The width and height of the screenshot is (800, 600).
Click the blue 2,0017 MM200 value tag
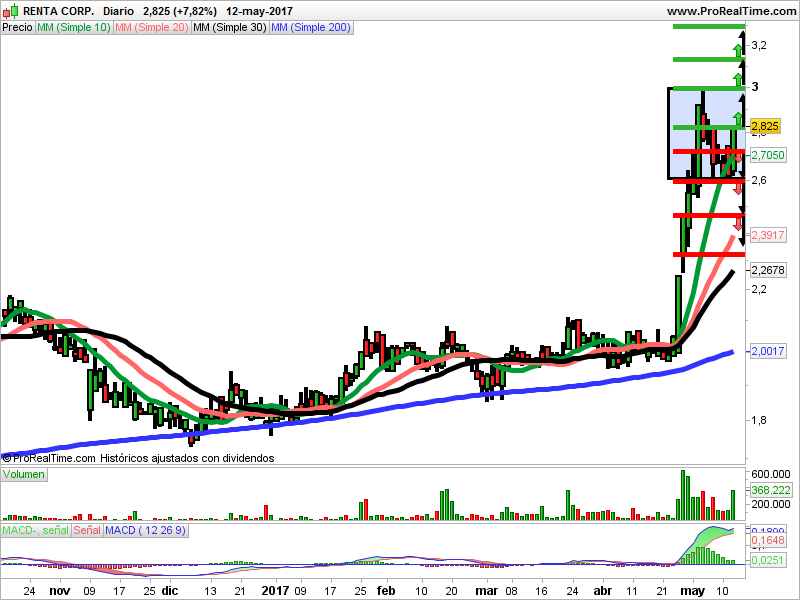[768, 351]
